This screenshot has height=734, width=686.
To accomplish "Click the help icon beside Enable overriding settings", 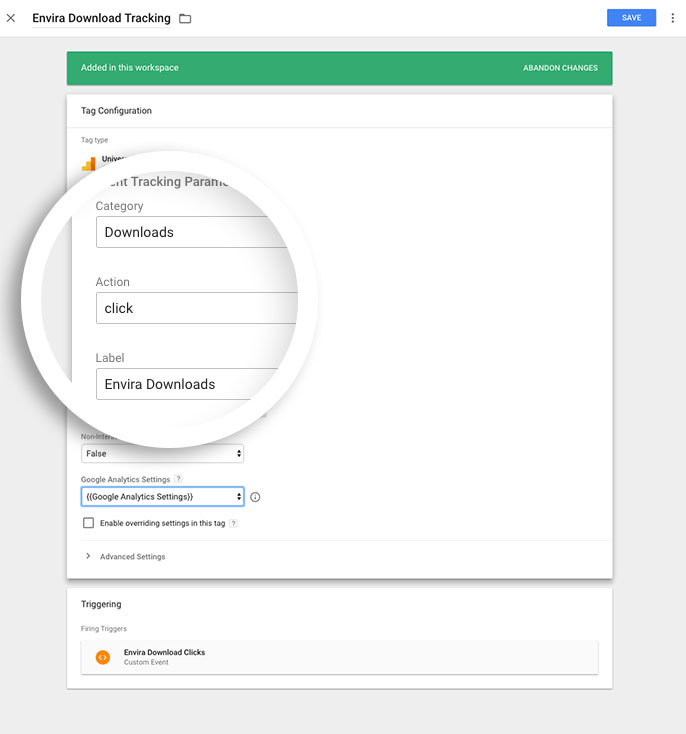I will [x=234, y=523].
